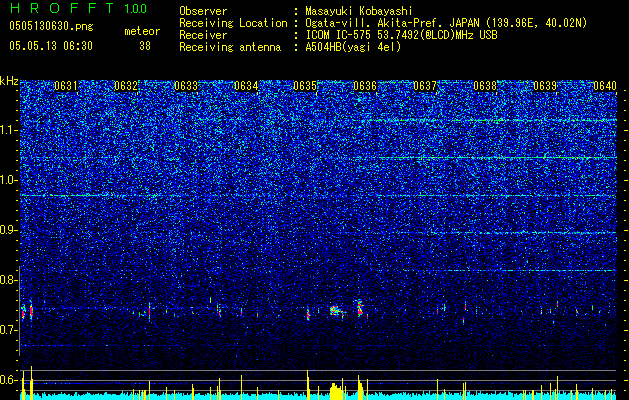Screen dimensions: 629x400
Task: Click the 0633 time marker
Action: coord(186,86)
